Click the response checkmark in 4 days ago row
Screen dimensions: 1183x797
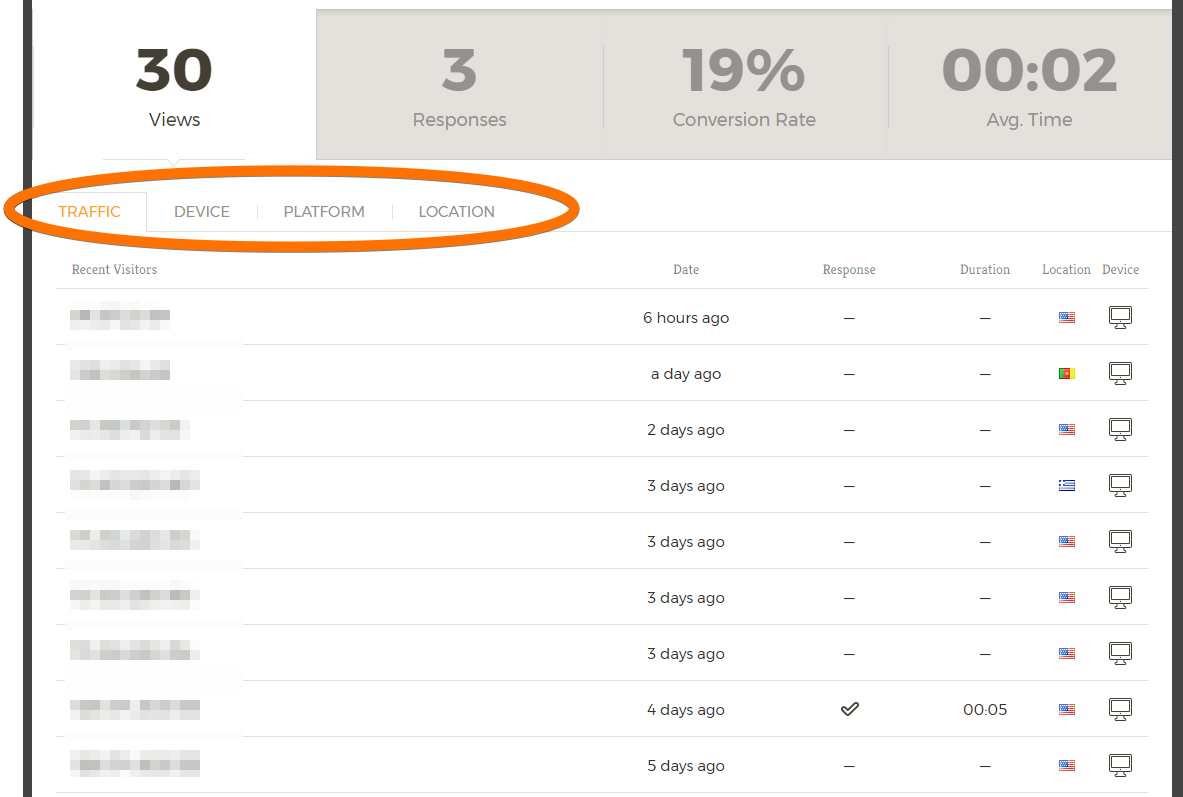tap(849, 709)
